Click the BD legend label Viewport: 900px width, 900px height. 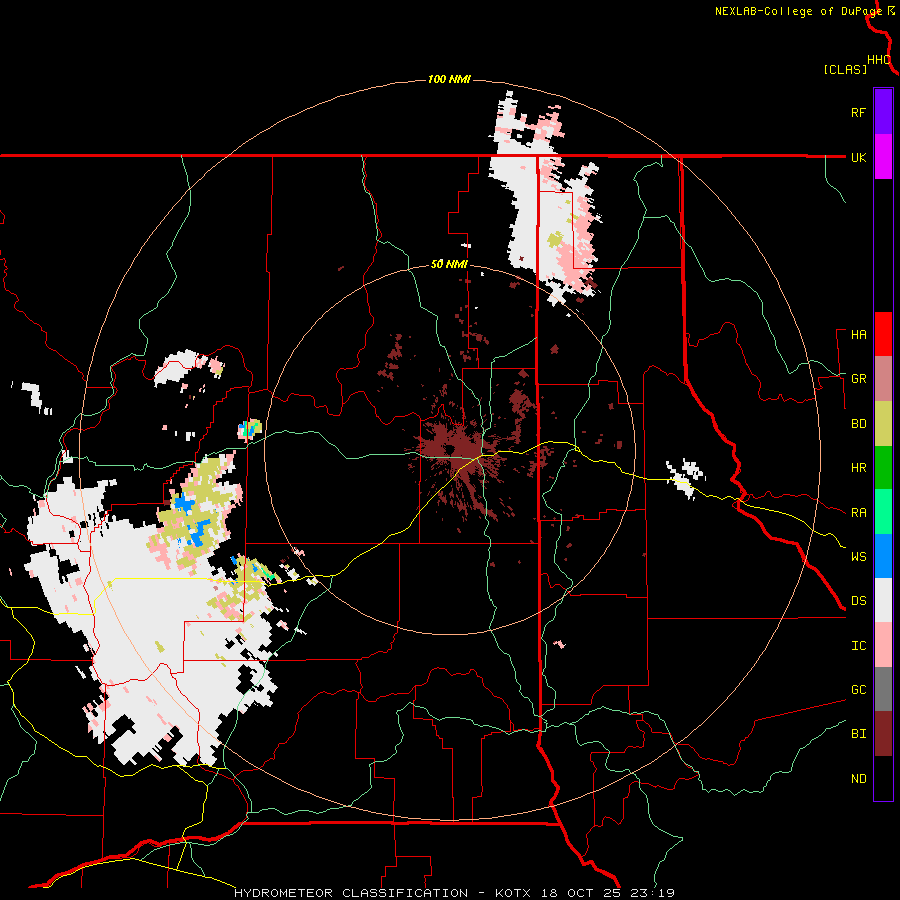click(858, 424)
